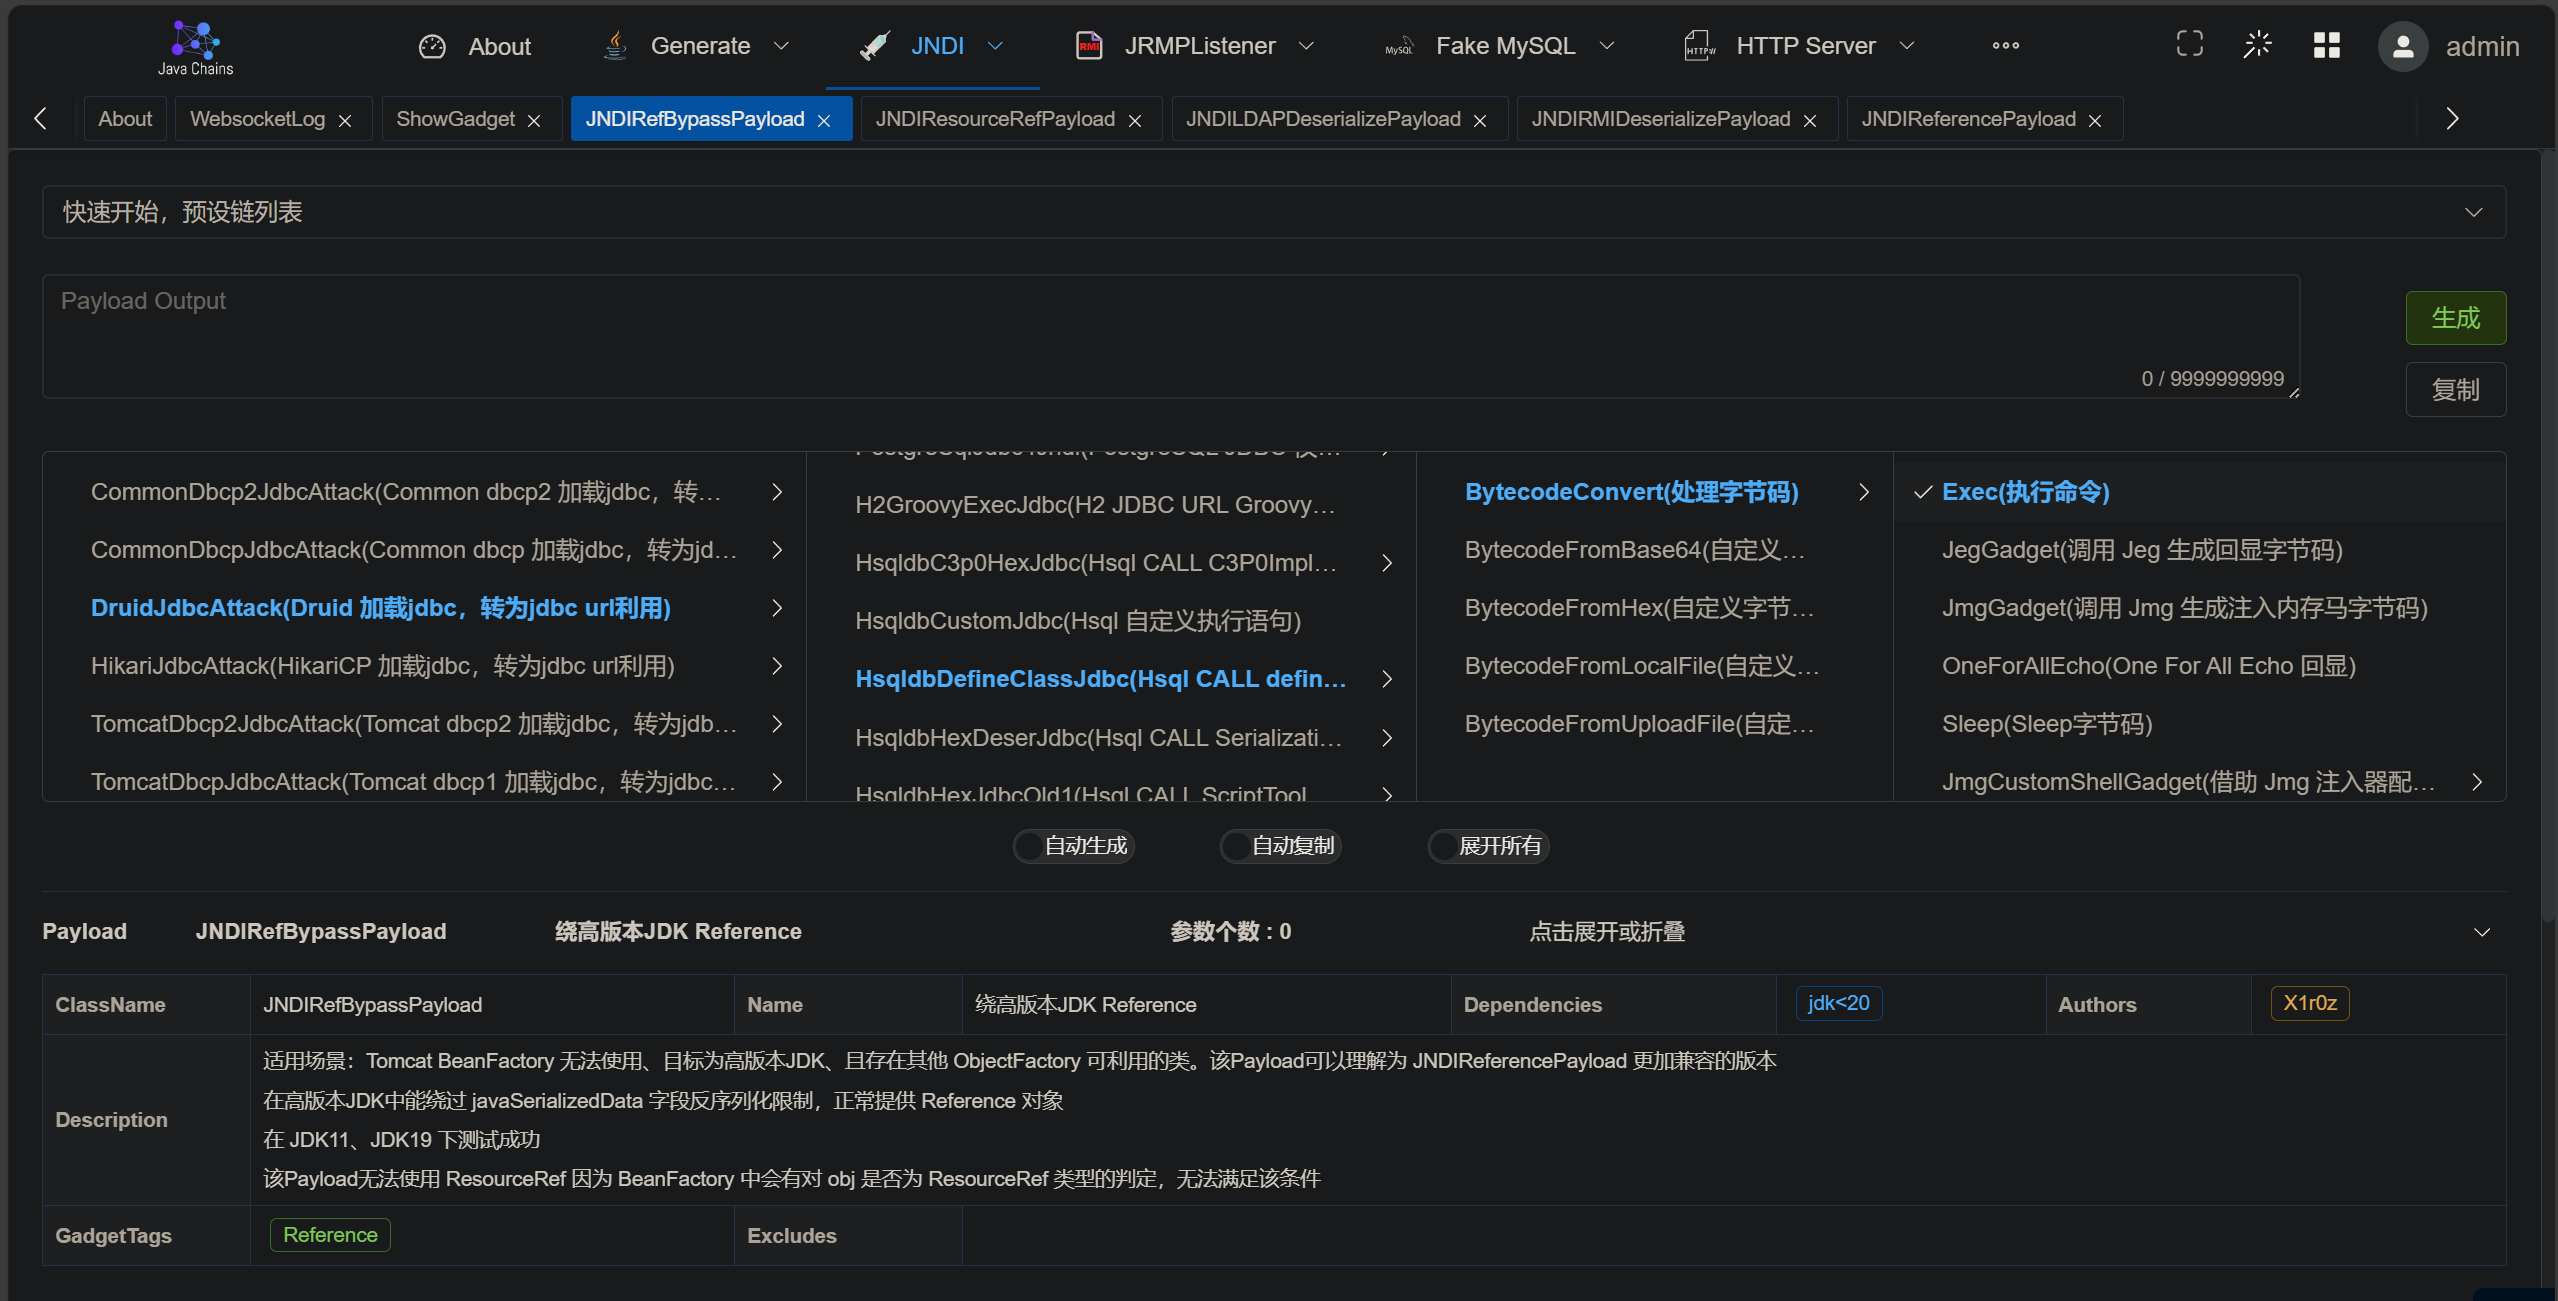Switch to the About tab

(x=125, y=119)
